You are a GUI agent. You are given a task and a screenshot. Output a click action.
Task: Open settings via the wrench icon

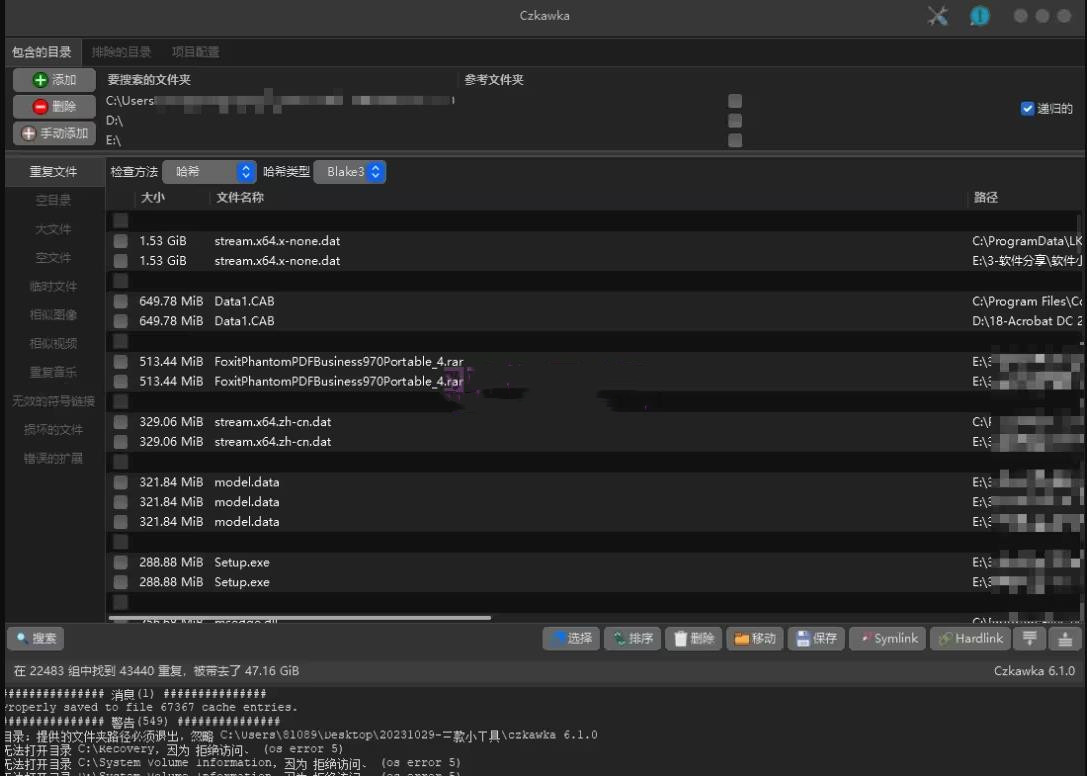point(937,16)
